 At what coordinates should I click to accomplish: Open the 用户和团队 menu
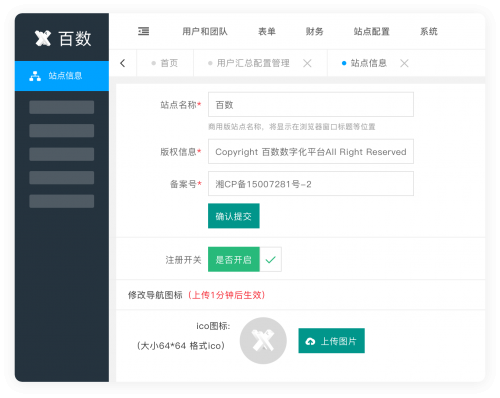(205, 32)
